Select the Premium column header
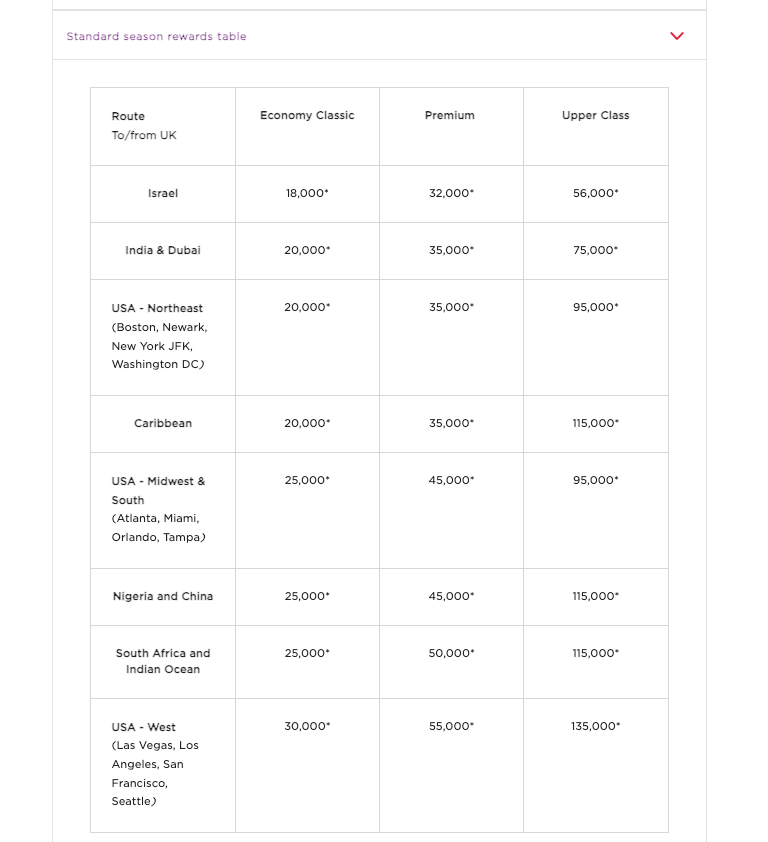The image size is (768, 842). tap(450, 116)
